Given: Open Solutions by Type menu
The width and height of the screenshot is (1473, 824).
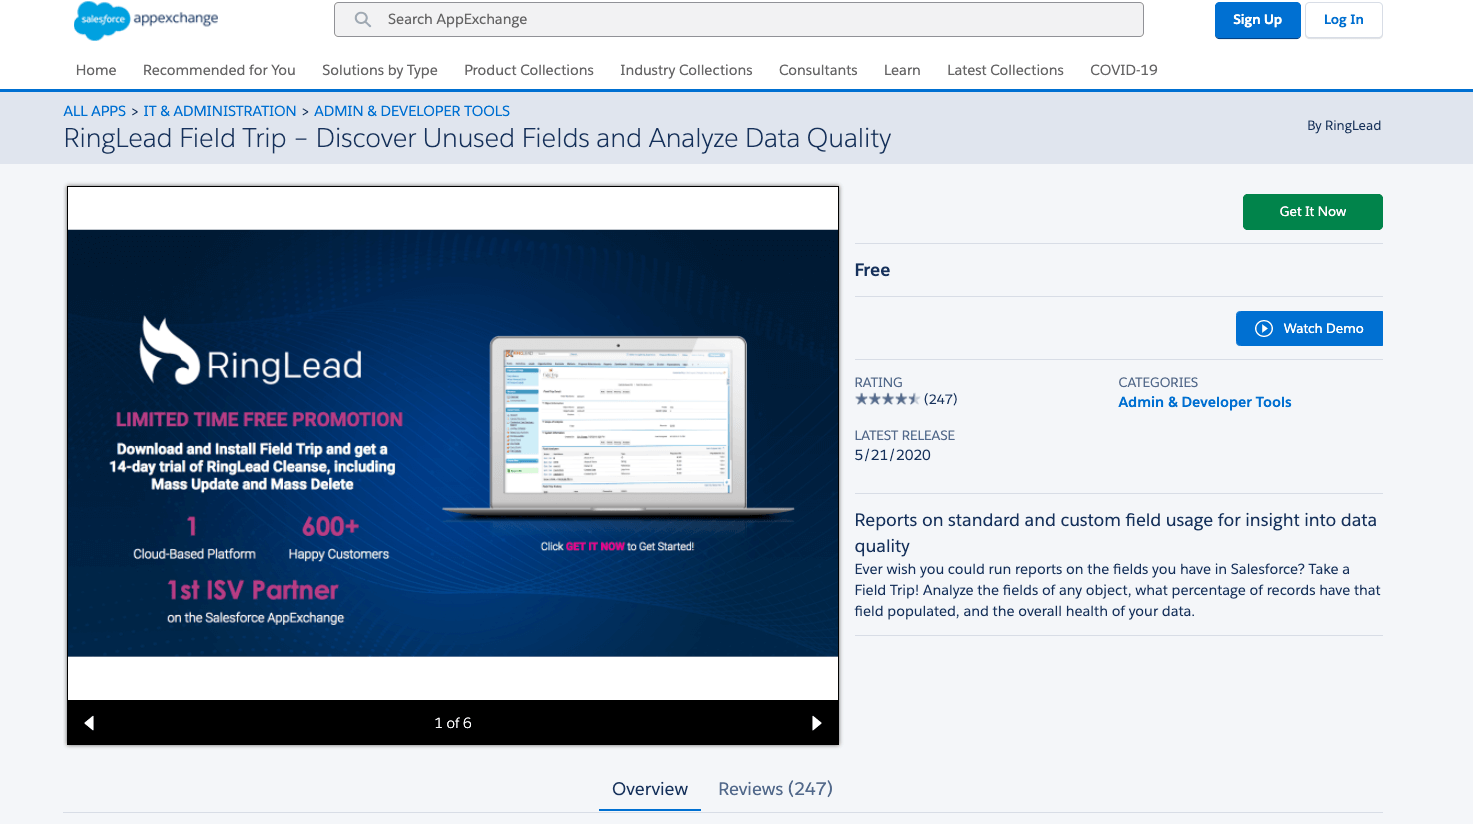Looking at the screenshot, I should (380, 70).
